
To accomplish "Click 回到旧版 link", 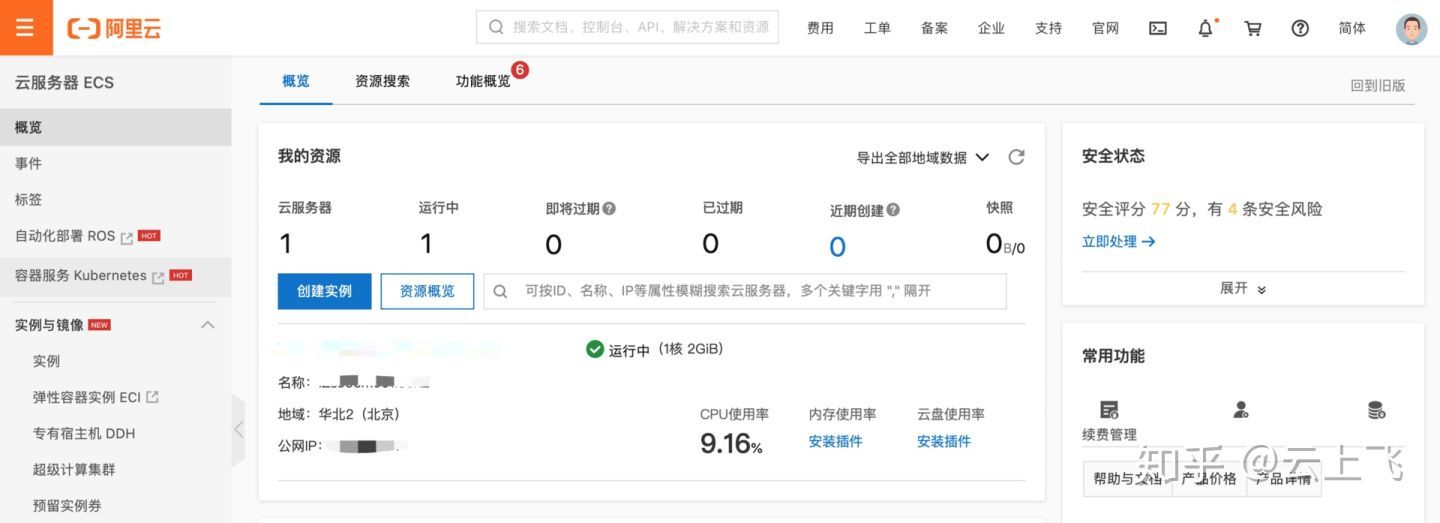I will [x=1378, y=85].
